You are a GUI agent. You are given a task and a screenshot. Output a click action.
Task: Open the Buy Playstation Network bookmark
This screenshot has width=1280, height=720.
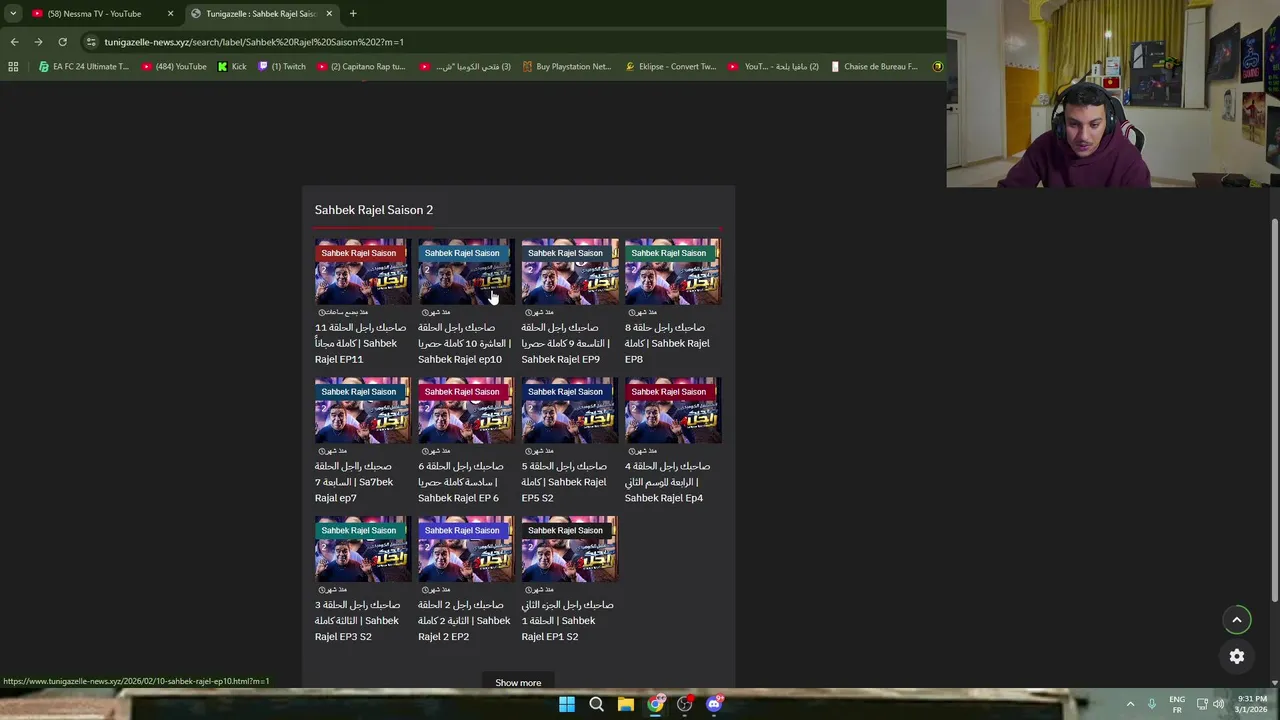566,67
